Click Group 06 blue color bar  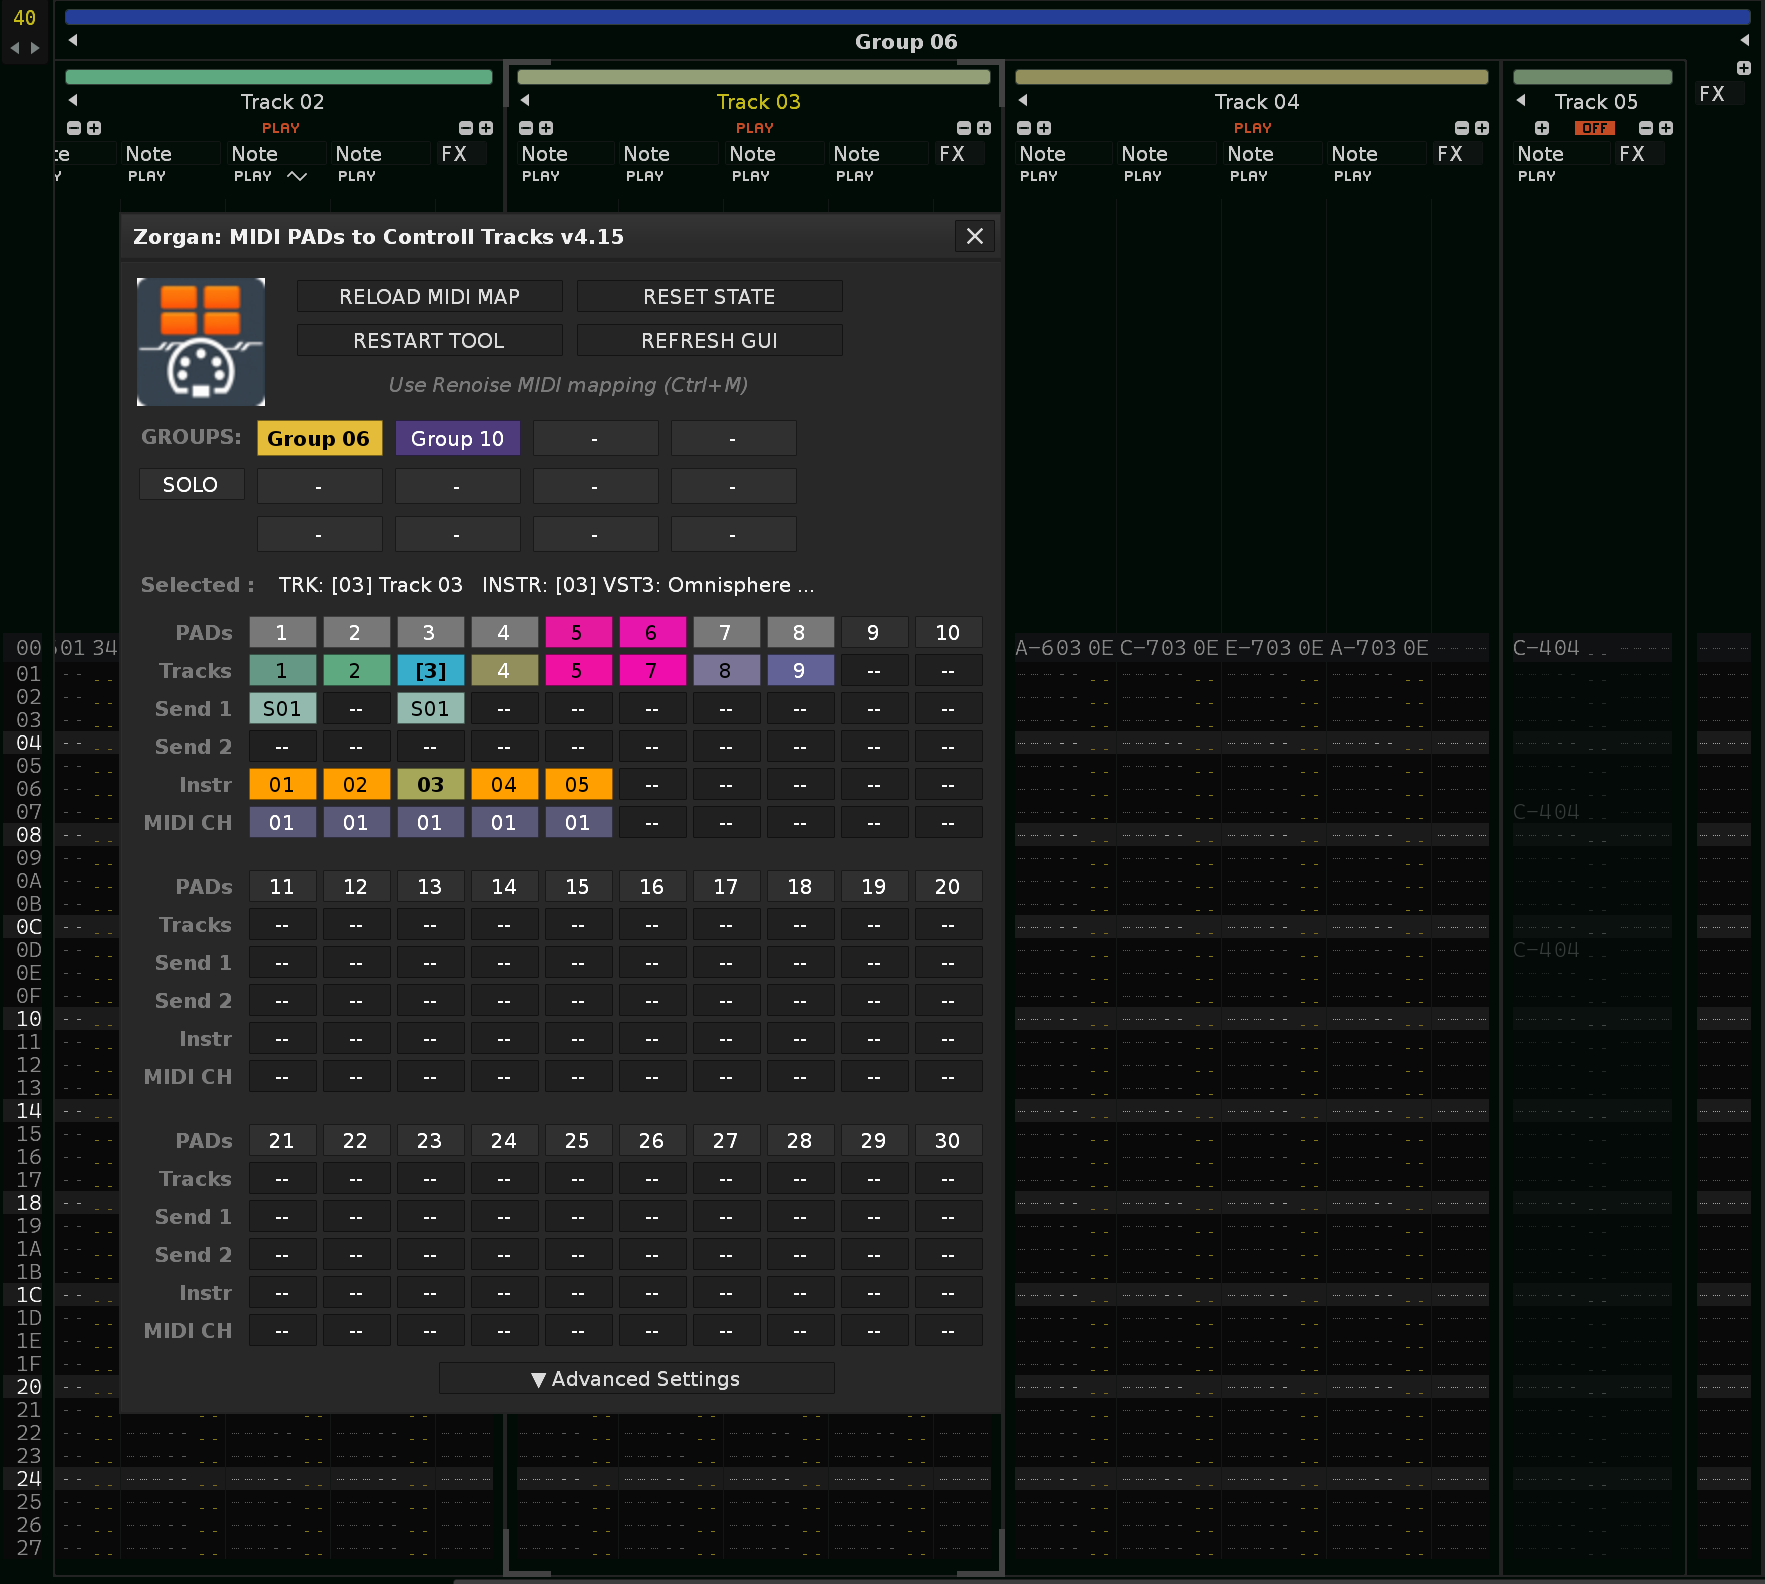coord(907,17)
